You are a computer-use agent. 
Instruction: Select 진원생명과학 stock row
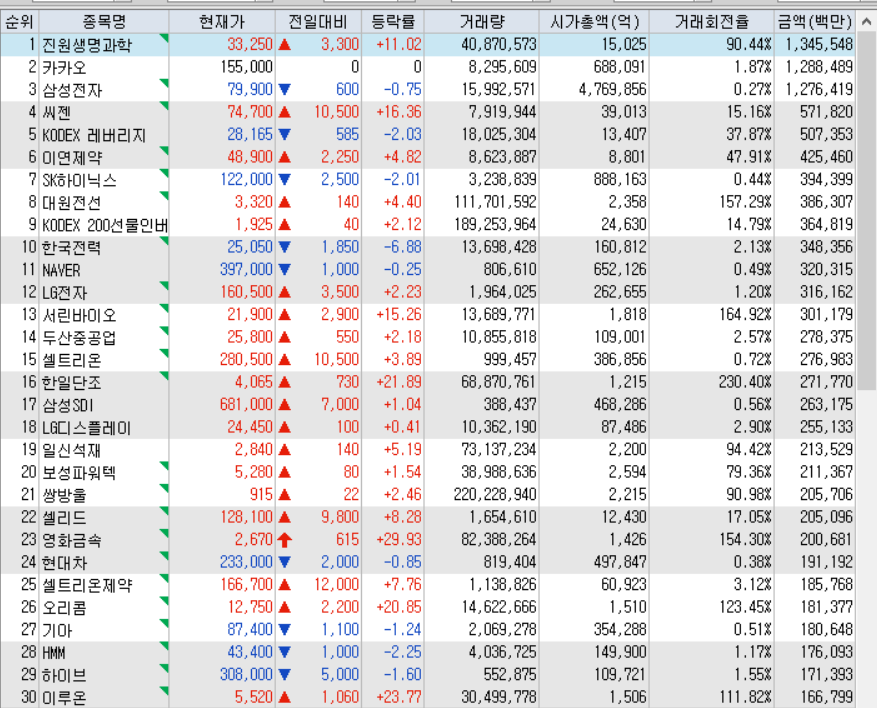pyautogui.click(x=428, y=45)
